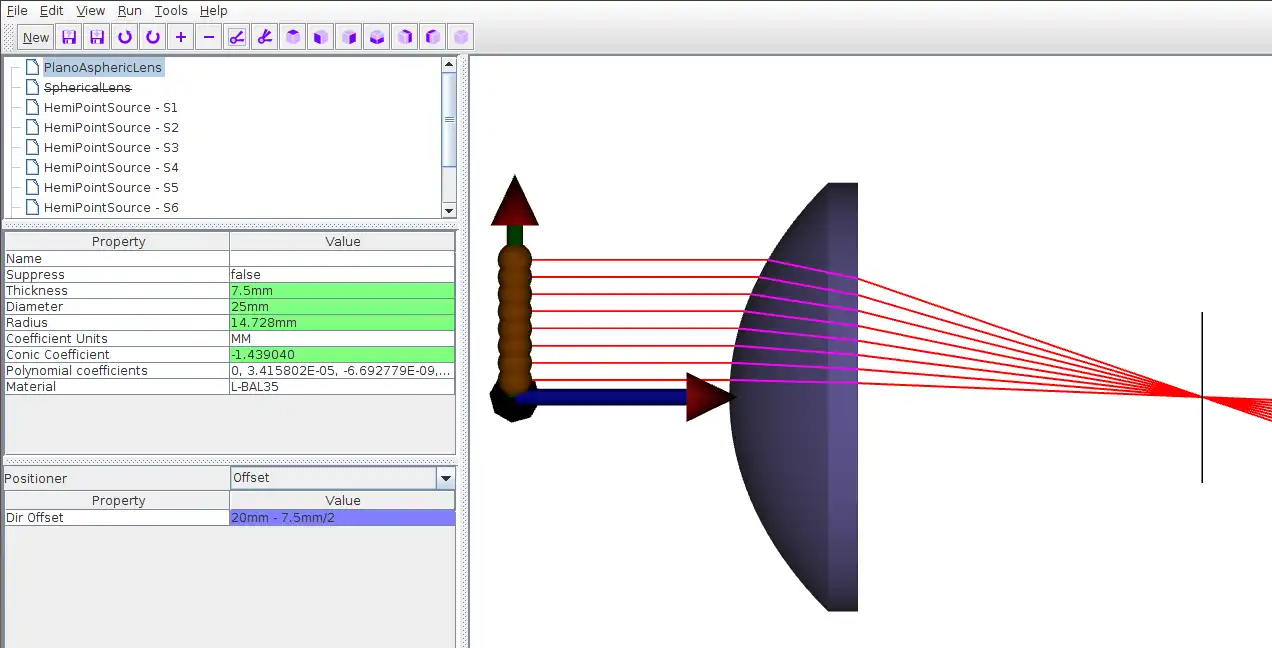This screenshot has width=1272, height=648.
Task: Toggle the highlighted ray trace icon
Action: pyautogui.click(x=237, y=37)
